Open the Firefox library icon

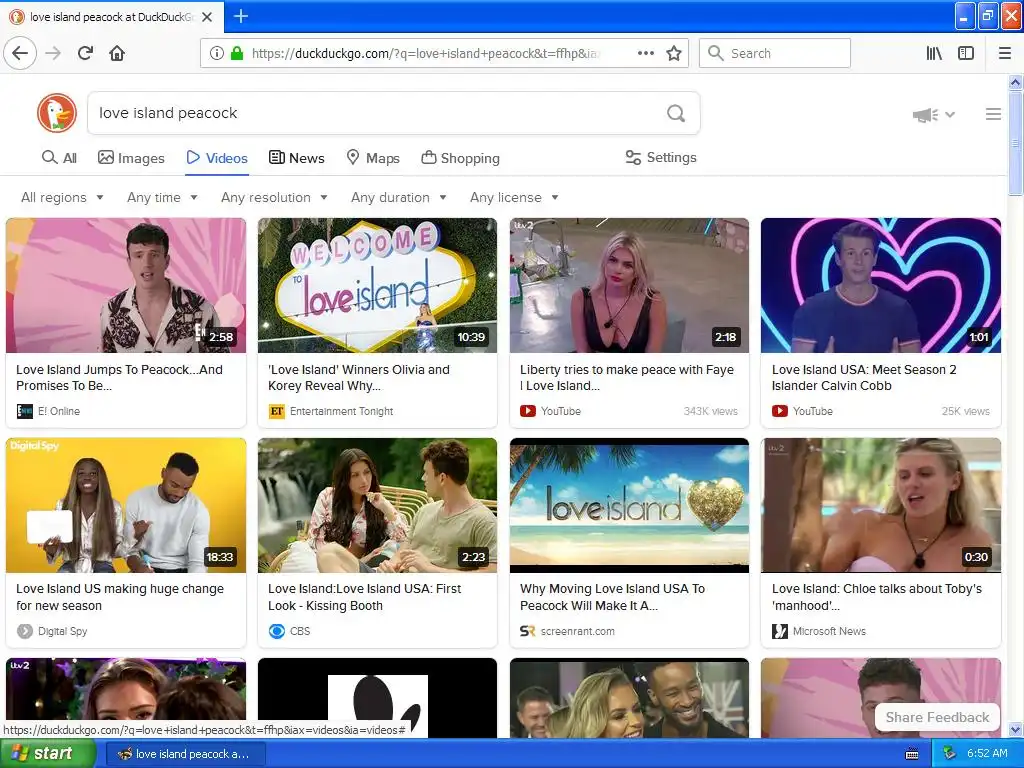pyautogui.click(x=934, y=54)
